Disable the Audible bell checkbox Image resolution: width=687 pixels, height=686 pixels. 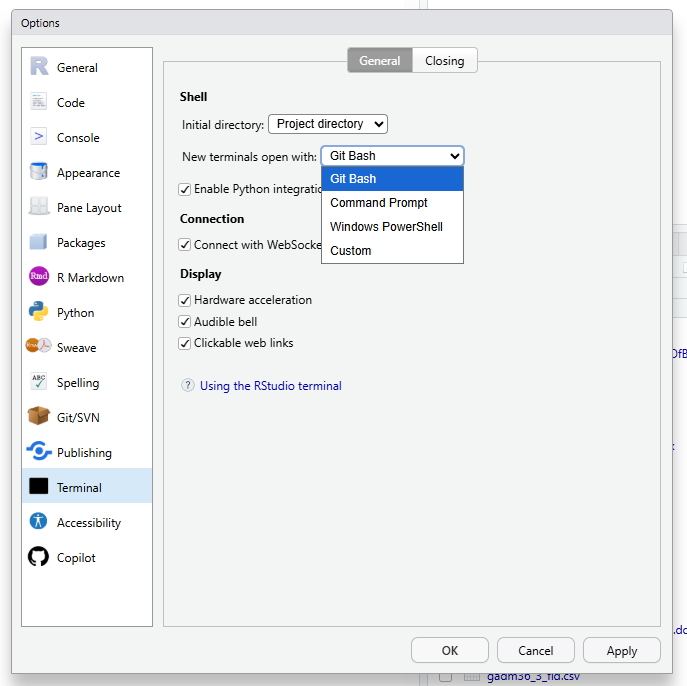(x=185, y=322)
